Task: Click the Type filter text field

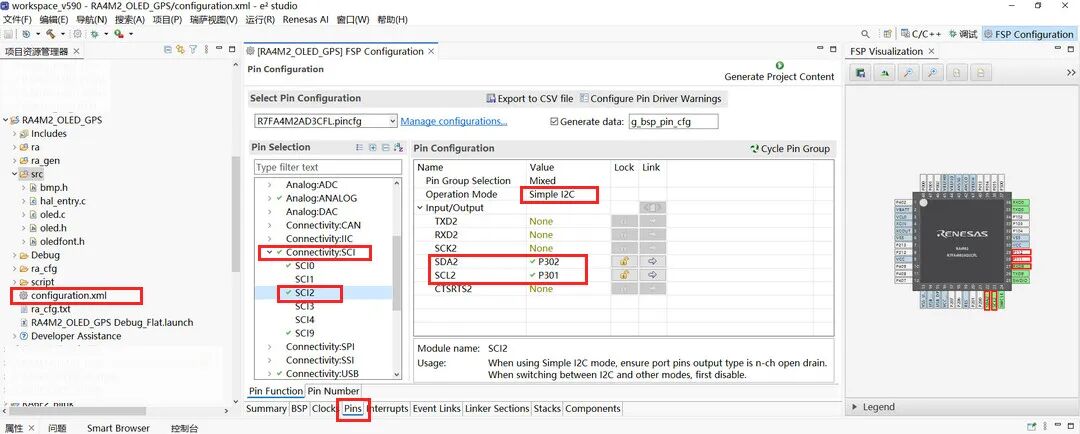Action: [x=326, y=167]
